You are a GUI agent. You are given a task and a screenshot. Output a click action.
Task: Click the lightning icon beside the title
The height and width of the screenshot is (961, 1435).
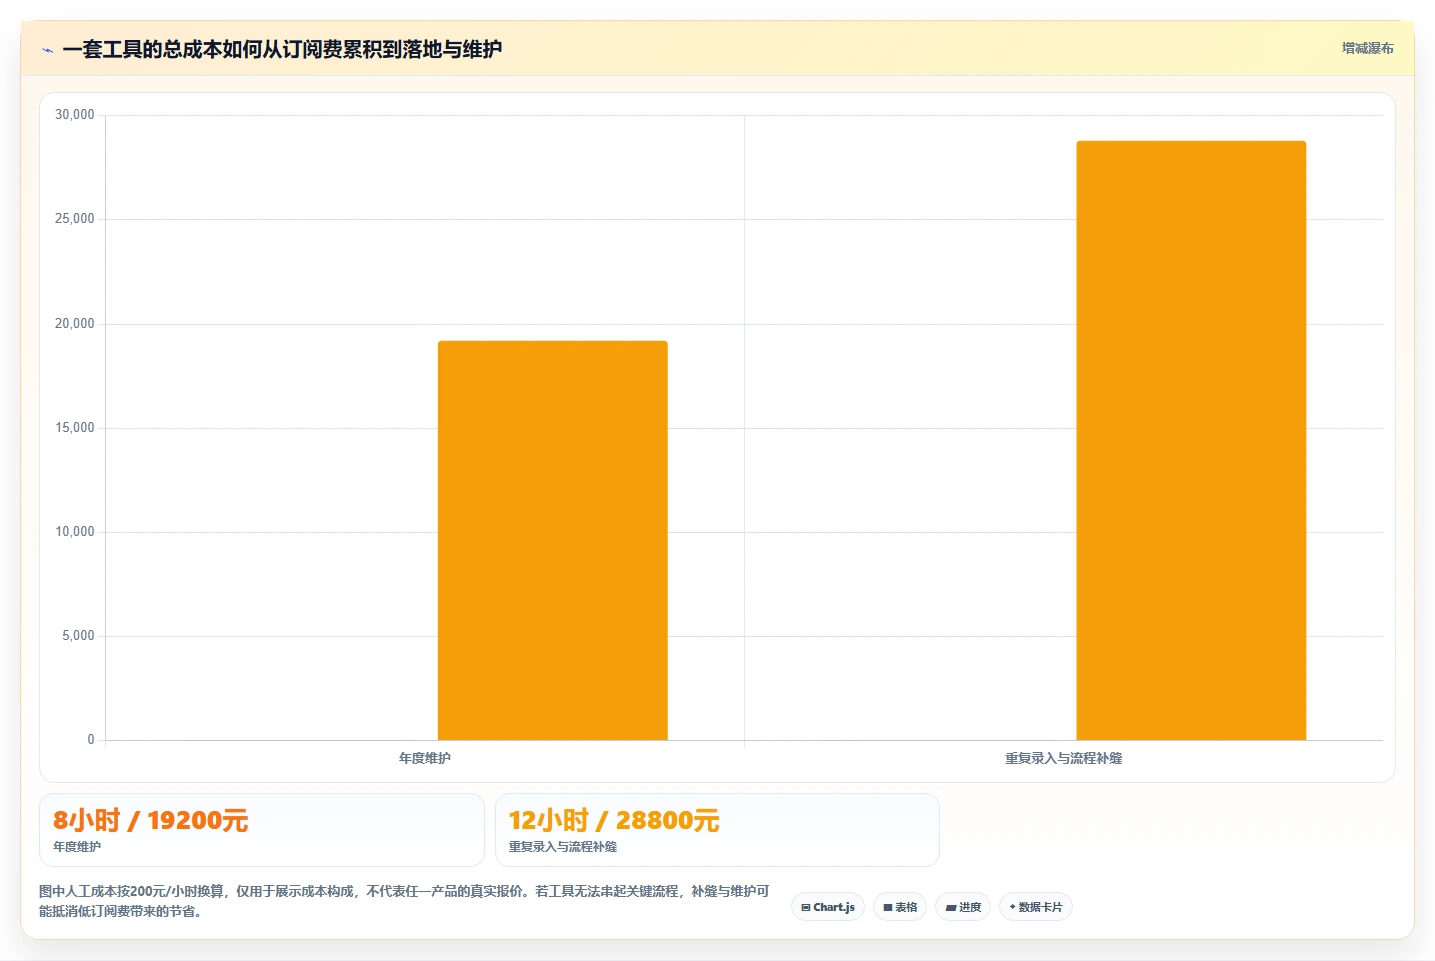(x=47, y=49)
